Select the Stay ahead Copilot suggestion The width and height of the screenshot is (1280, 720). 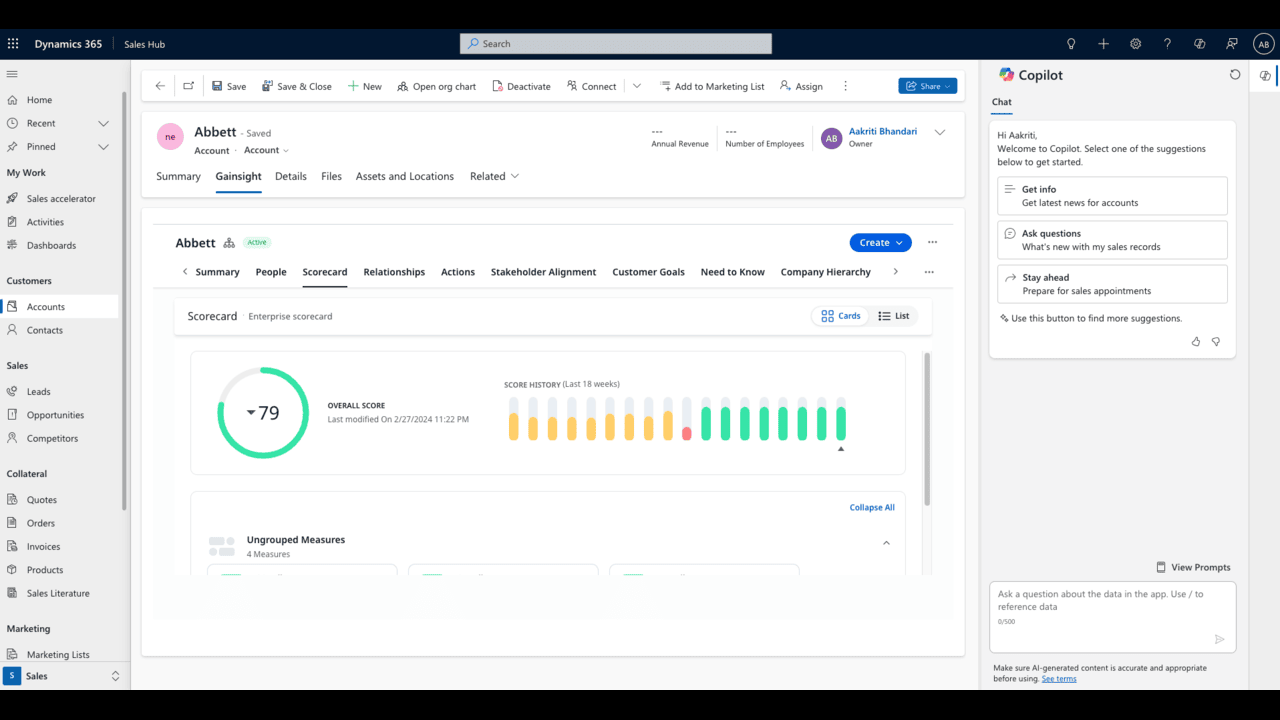(1112, 284)
